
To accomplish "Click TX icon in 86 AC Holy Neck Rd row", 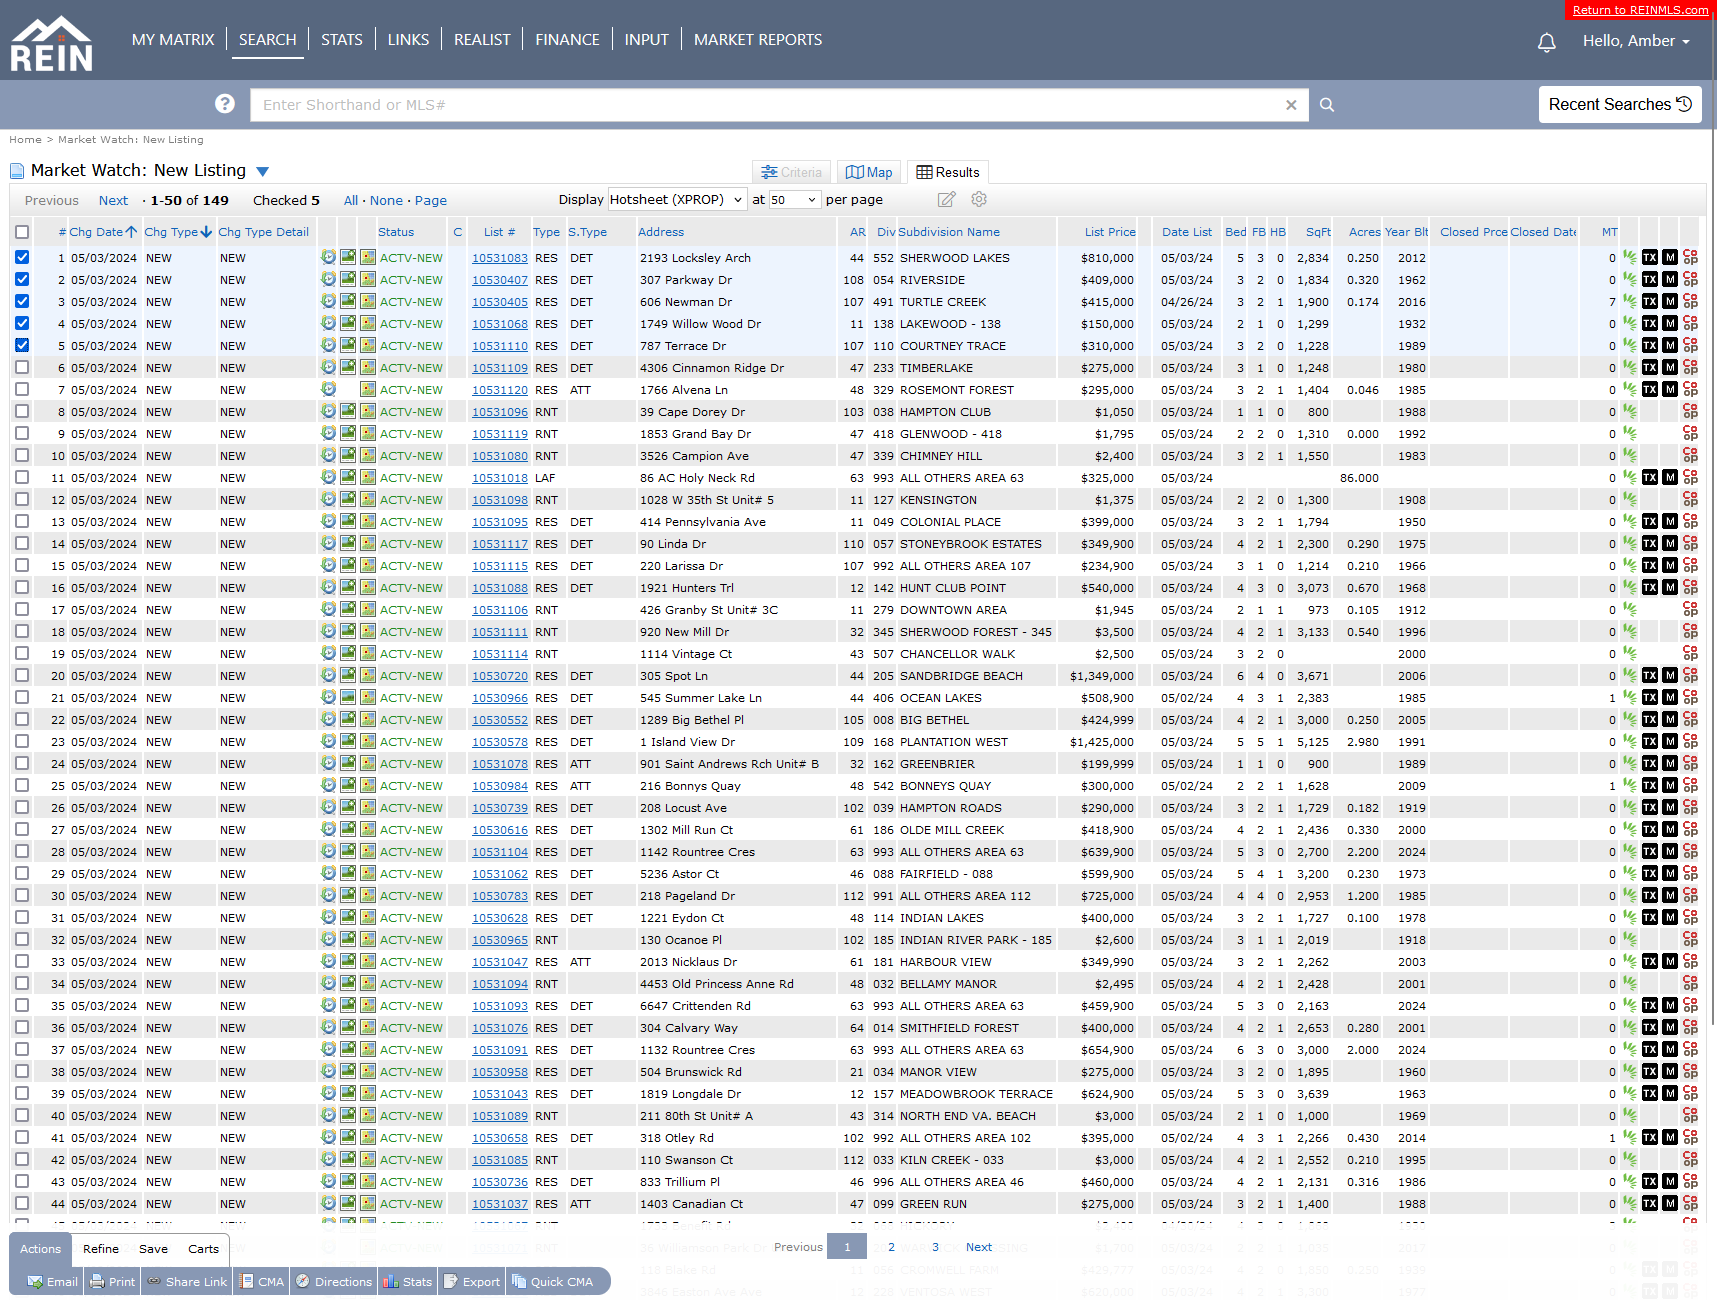I will click(1650, 477).
